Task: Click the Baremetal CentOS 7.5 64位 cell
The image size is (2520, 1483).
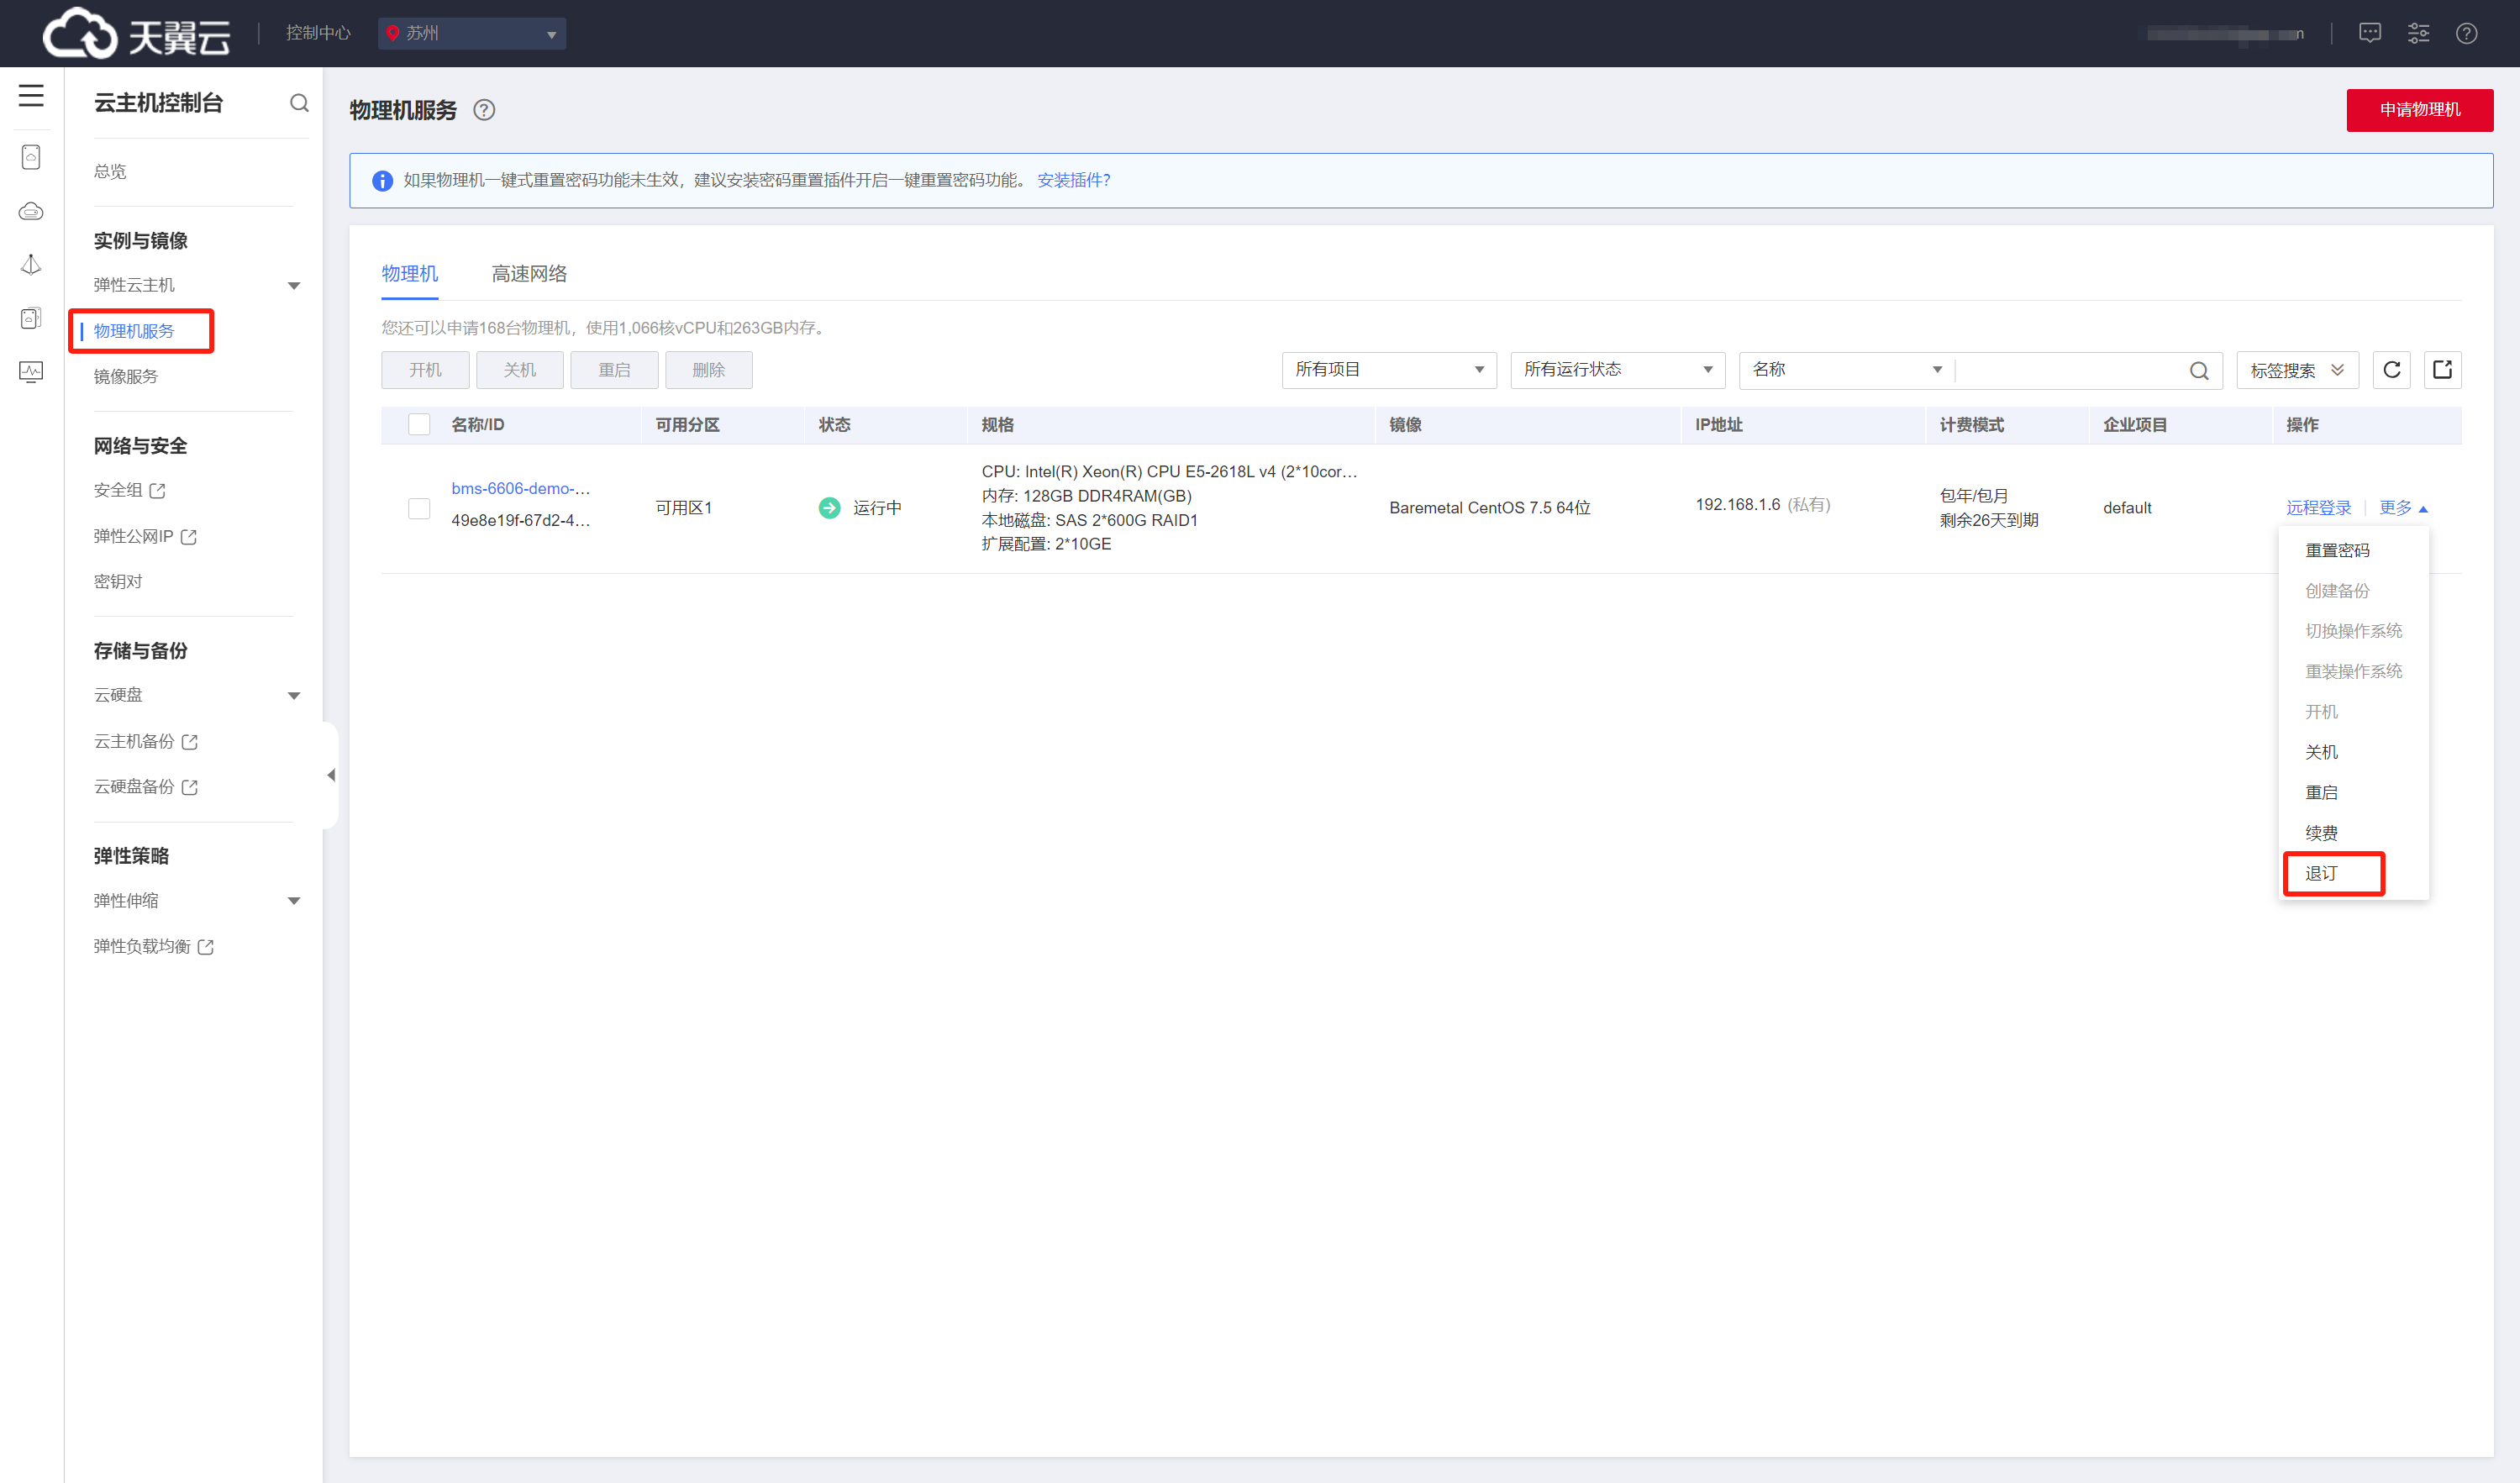Action: pos(1490,508)
